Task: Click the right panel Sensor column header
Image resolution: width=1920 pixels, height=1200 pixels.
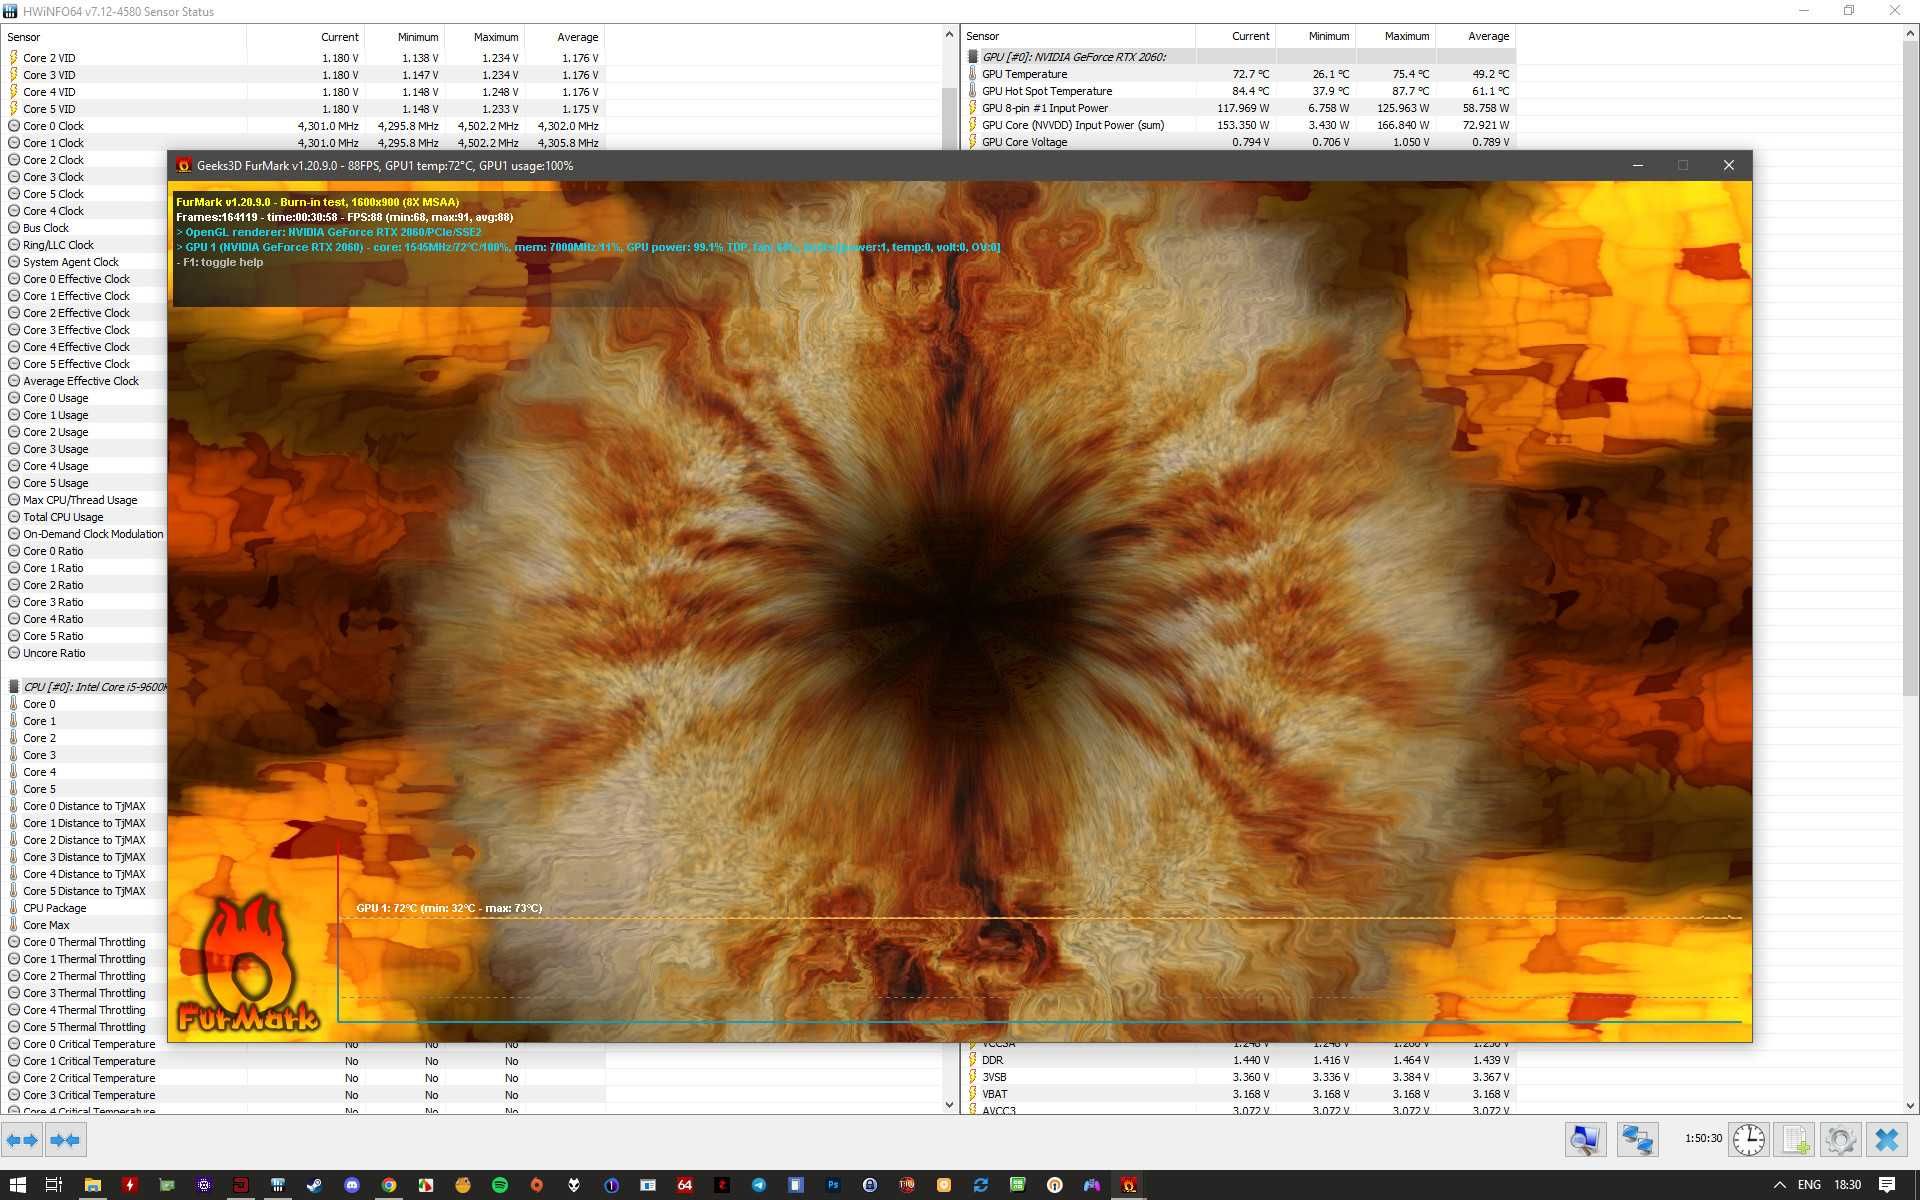Action: [1078, 36]
